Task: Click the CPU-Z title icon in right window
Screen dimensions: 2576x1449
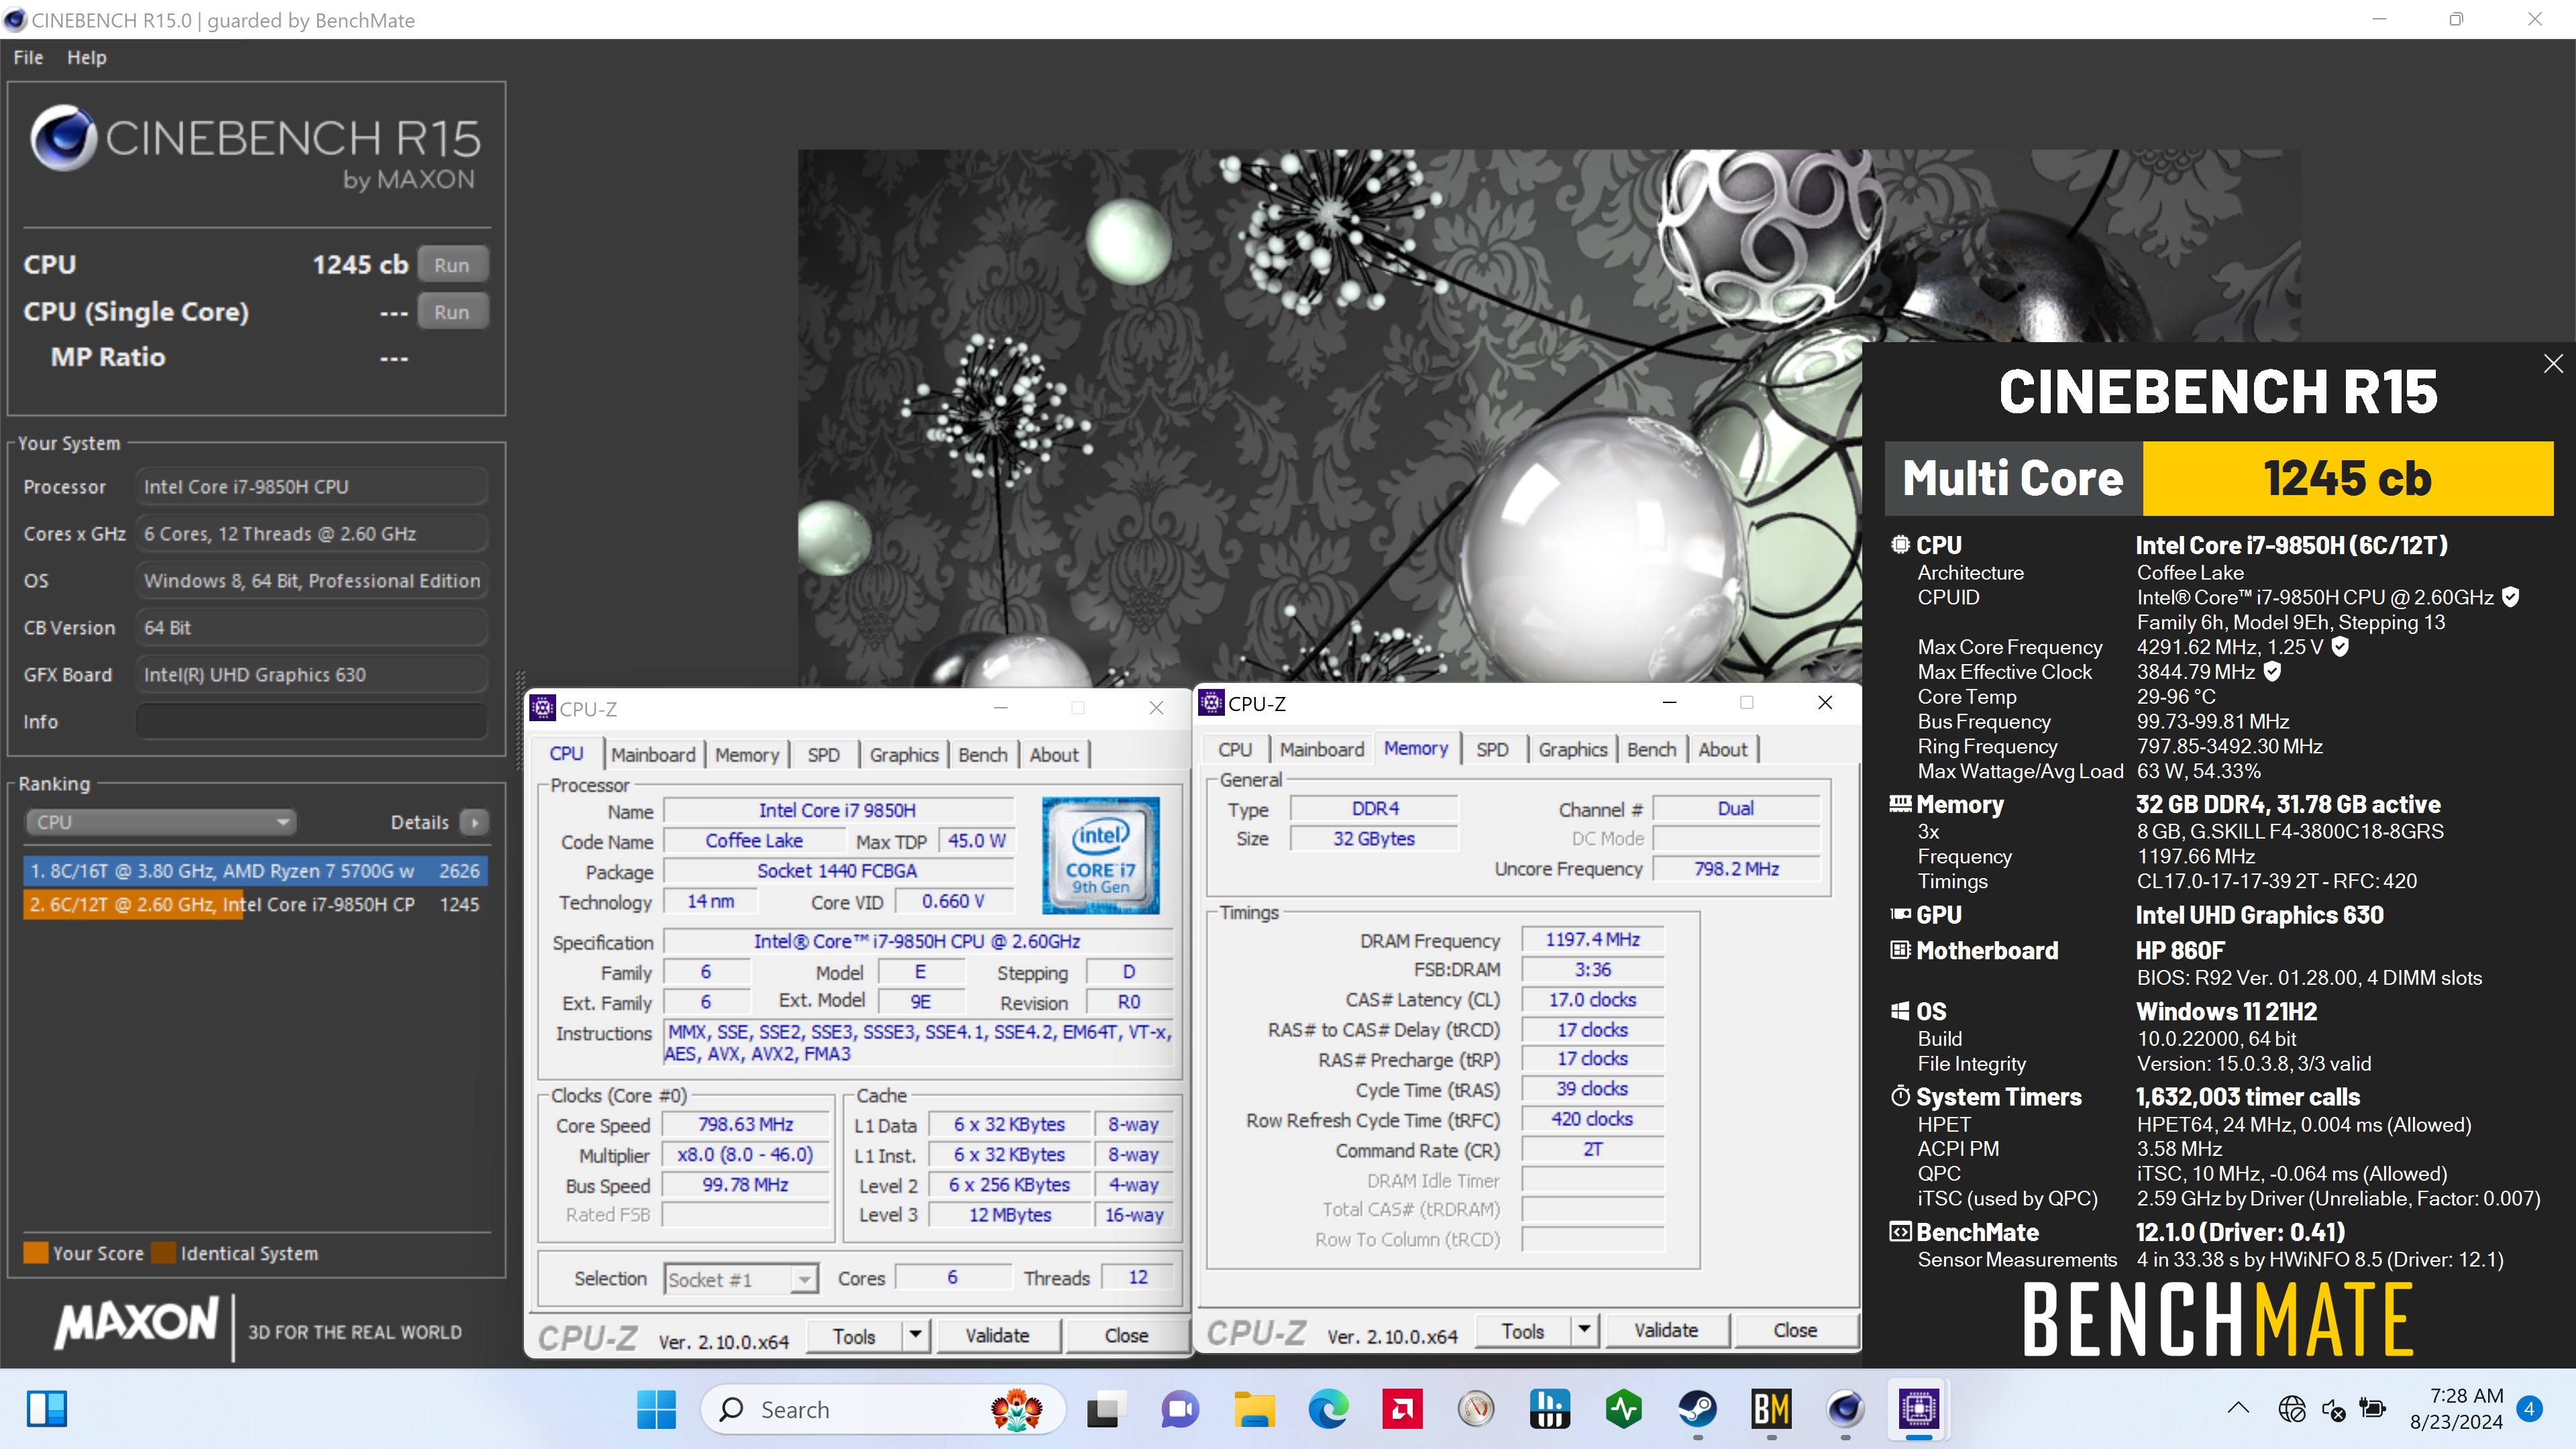Action: click(1211, 703)
